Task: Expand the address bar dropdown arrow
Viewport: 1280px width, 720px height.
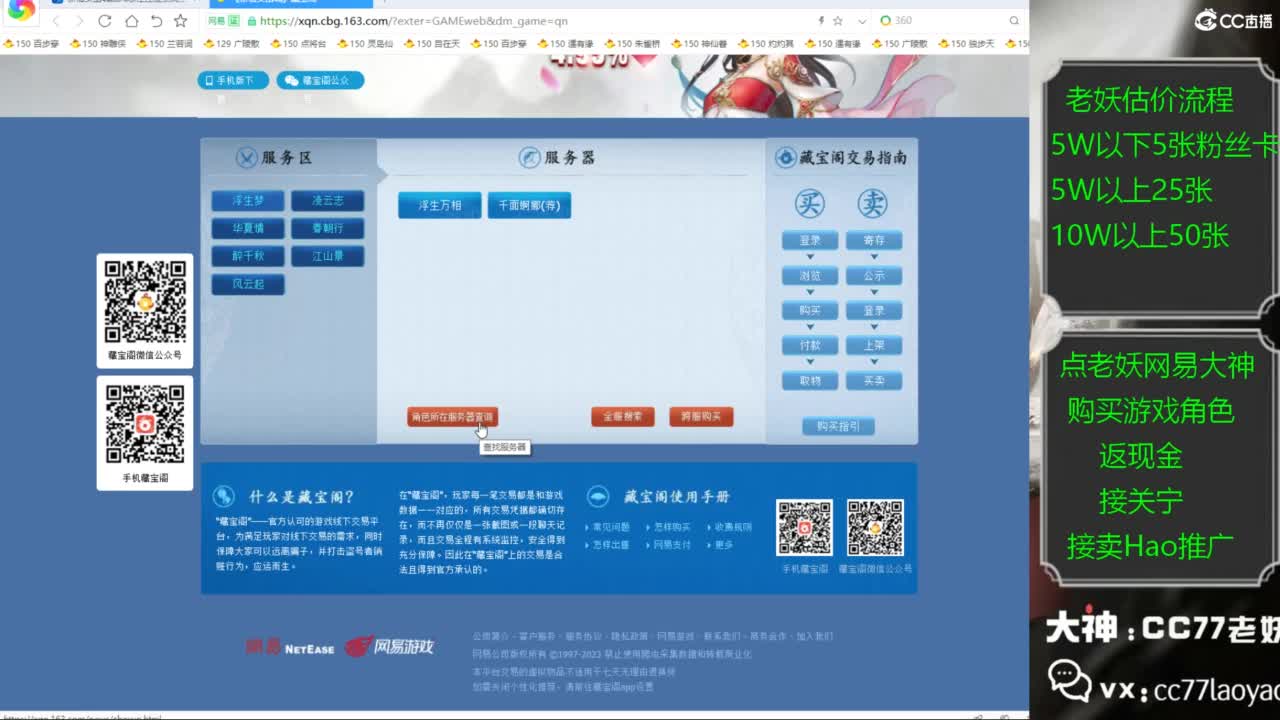Action: coord(862,21)
